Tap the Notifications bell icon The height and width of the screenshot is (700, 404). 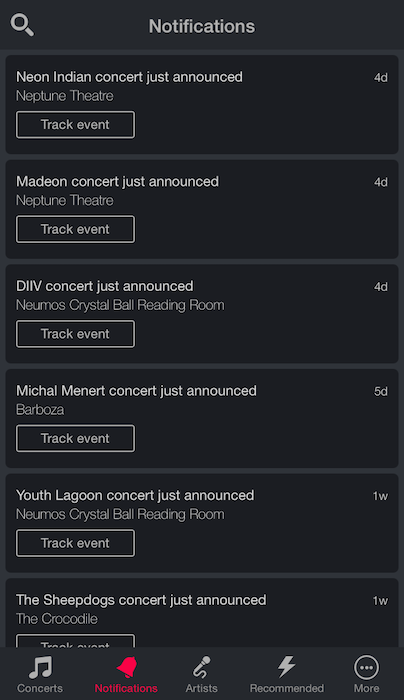[126, 667]
